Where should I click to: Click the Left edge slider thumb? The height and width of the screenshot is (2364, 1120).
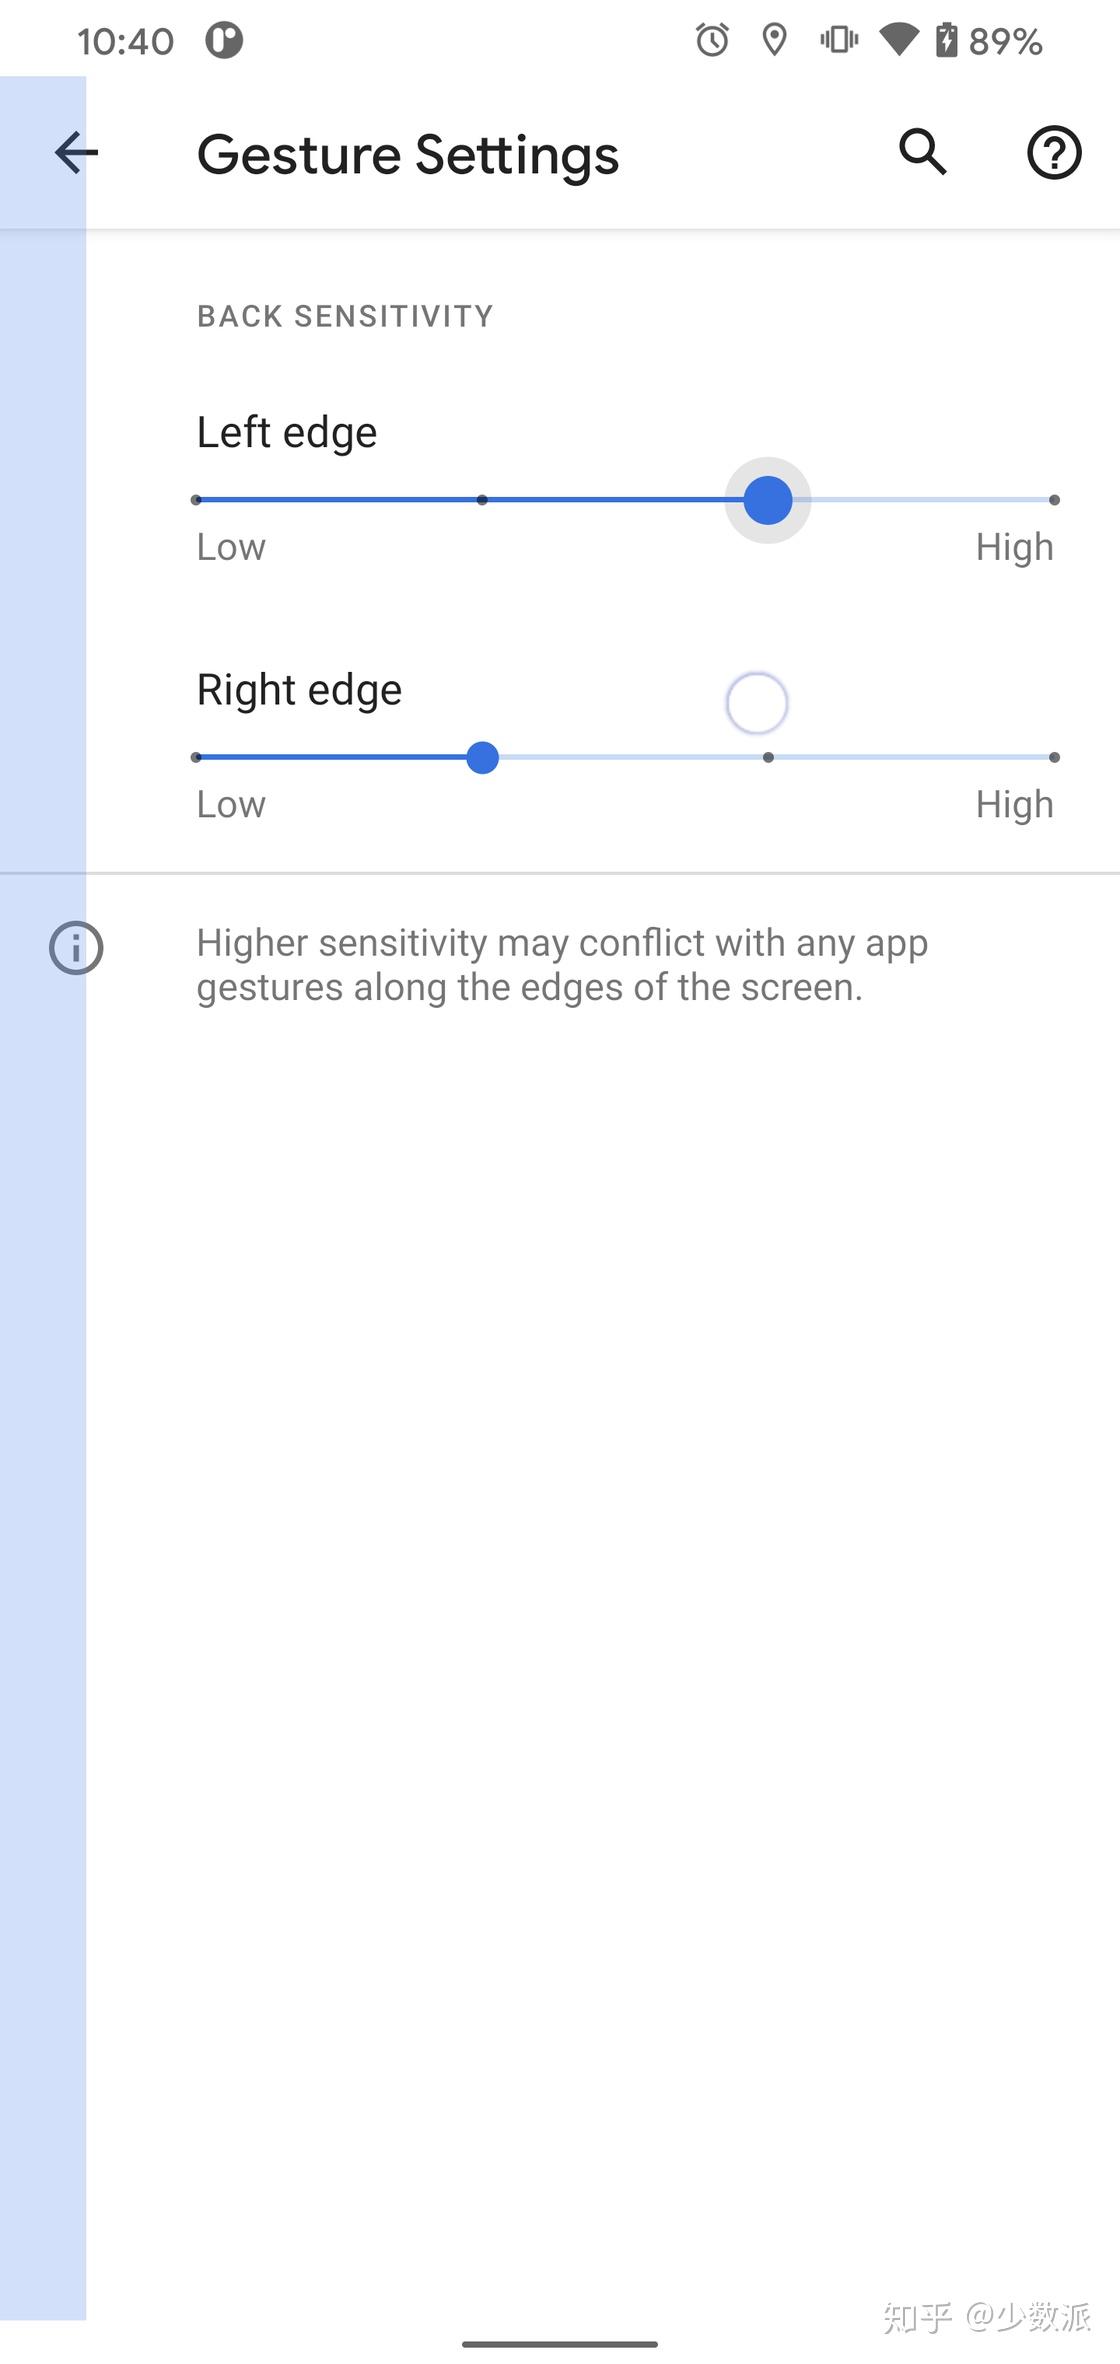(768, 500)
